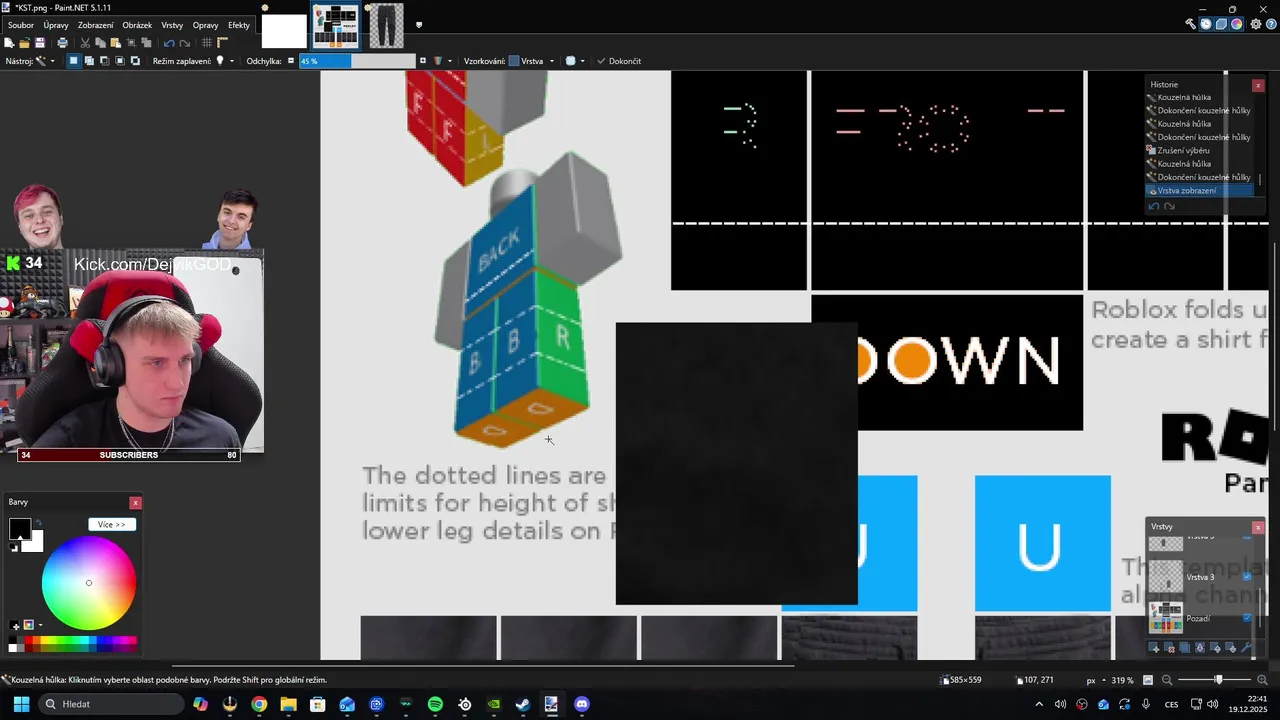Open the Tools window via hammer icon
1280x720 pixels.
[1190, 24]
